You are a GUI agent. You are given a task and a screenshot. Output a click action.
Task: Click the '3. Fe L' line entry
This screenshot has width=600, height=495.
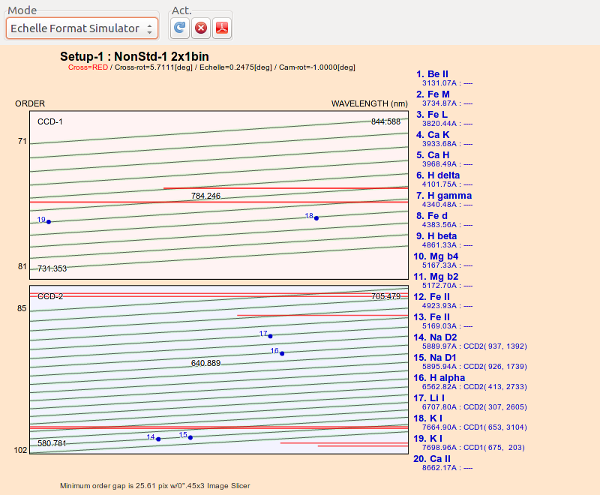[x=444, y=119]
